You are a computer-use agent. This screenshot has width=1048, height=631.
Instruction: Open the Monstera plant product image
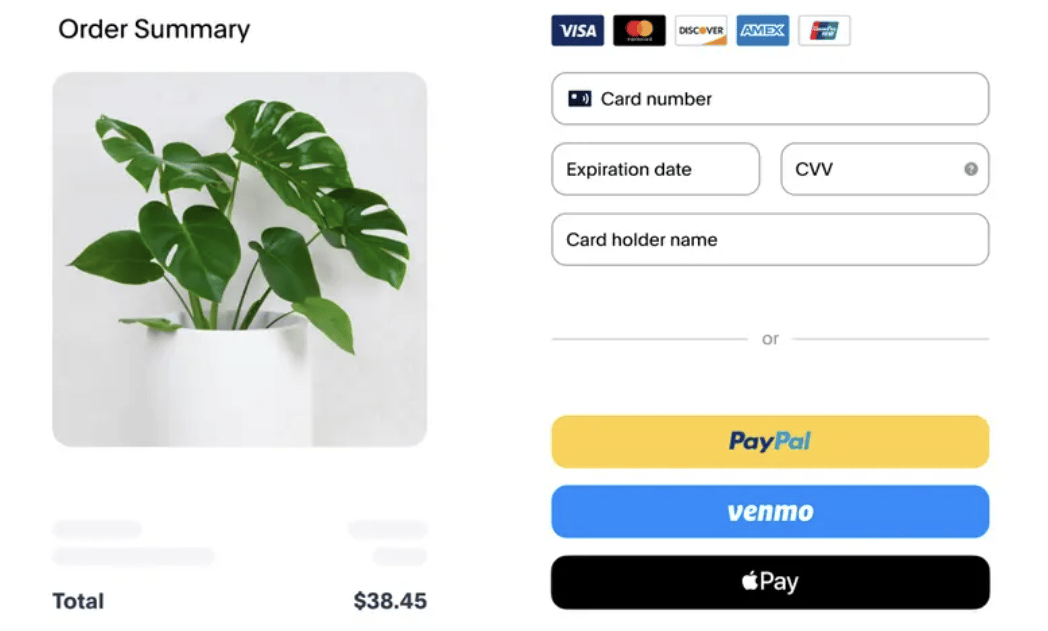pyautogui.click(x=240, y=259)
